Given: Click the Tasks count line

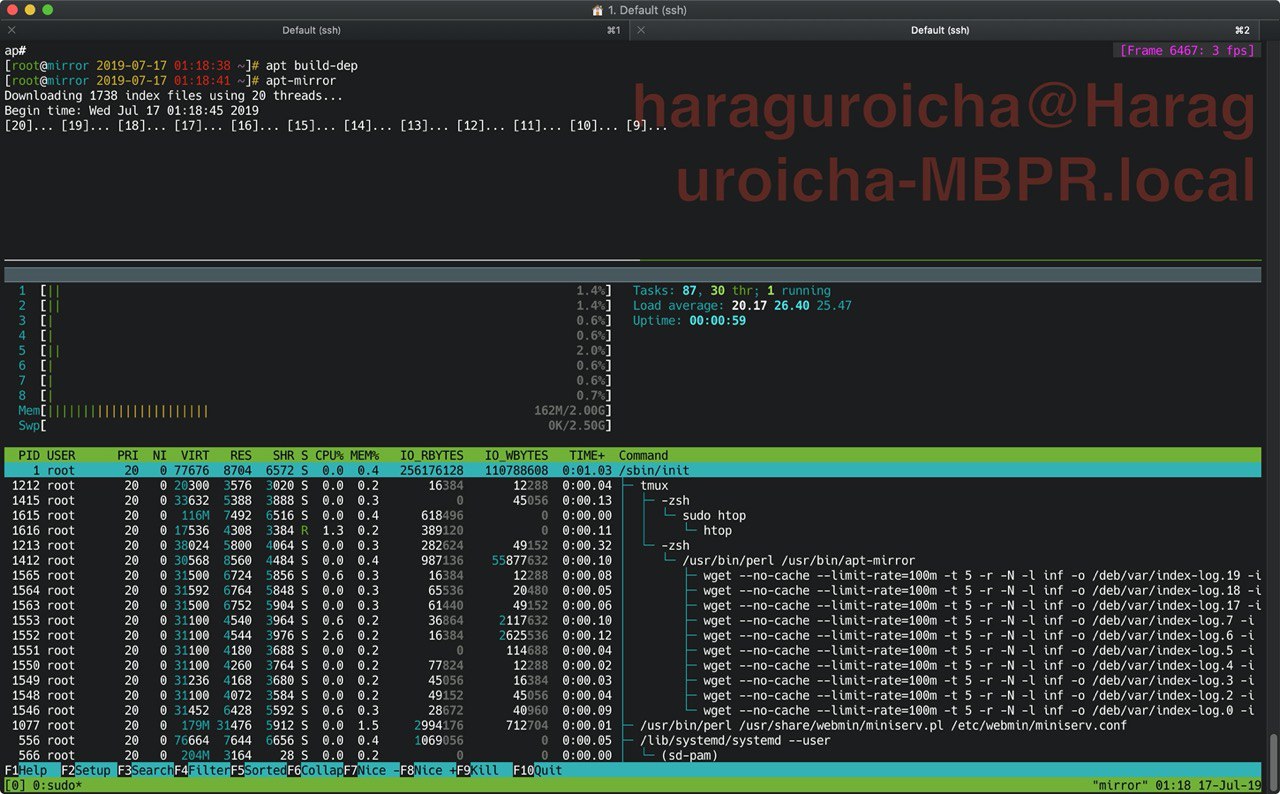Looking at the screenshot, I should [732, 290].
